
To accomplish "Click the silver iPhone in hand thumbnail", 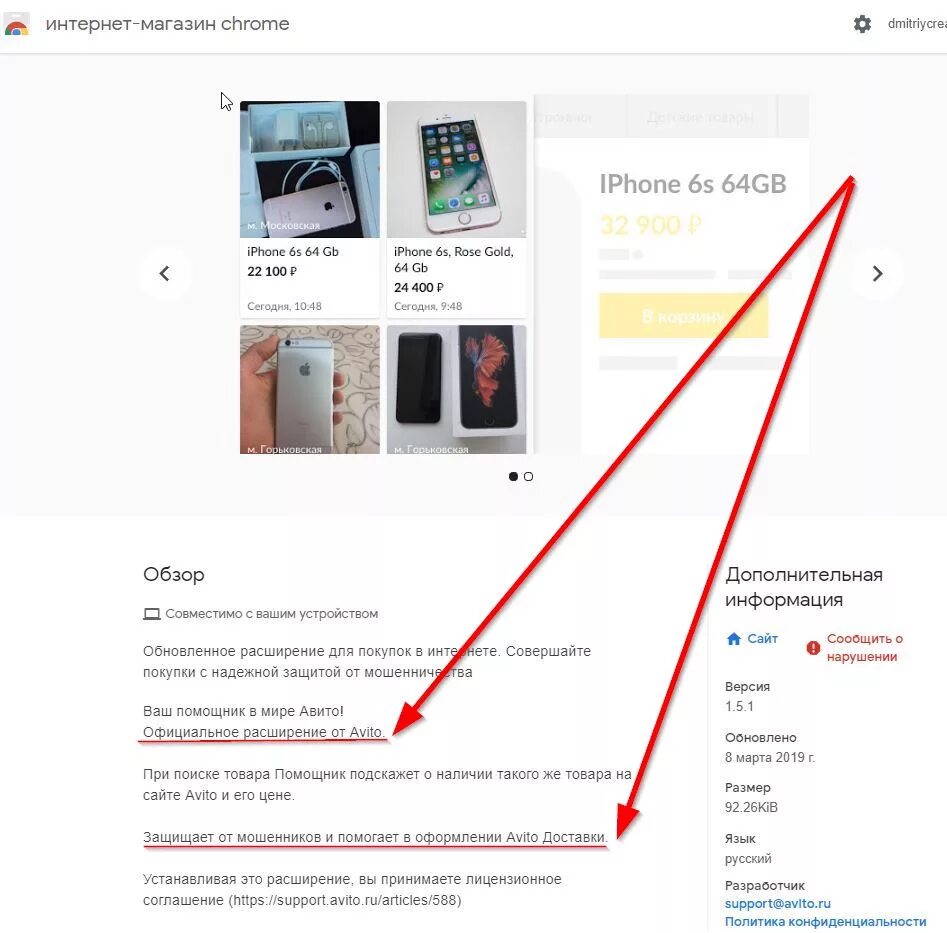I will point(310,390).
